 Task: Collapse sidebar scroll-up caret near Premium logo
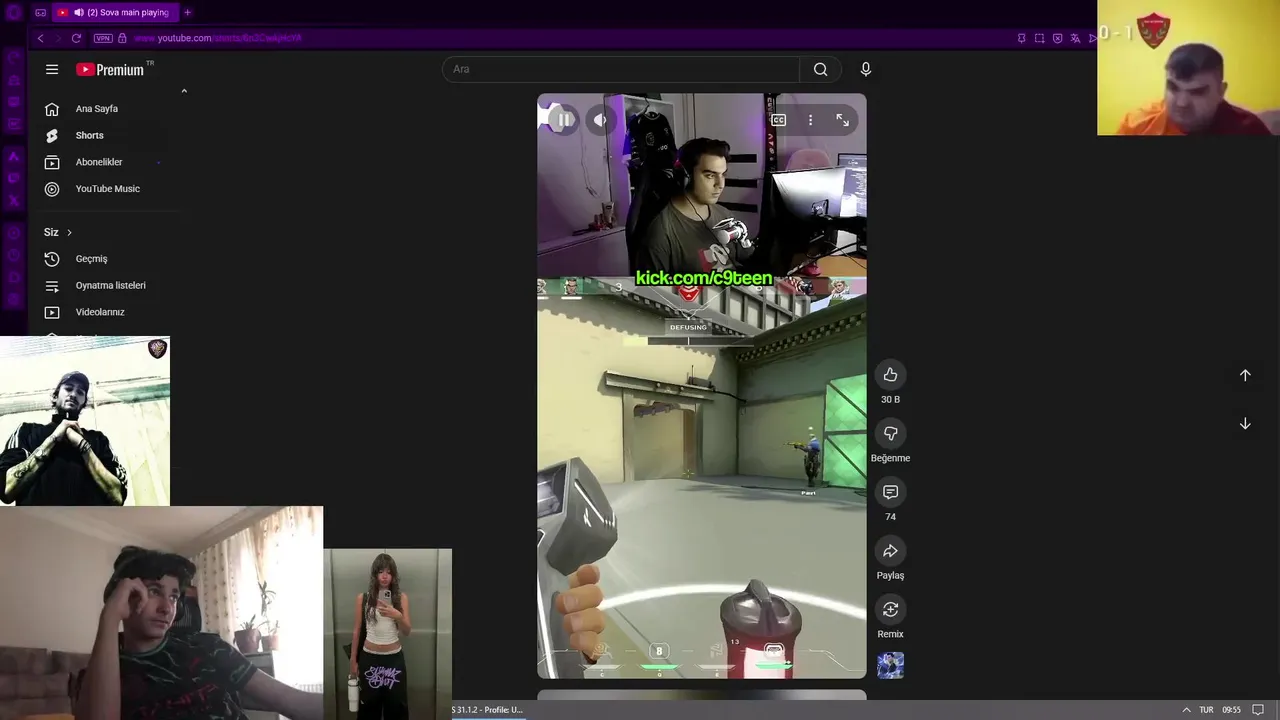[184, 91]
